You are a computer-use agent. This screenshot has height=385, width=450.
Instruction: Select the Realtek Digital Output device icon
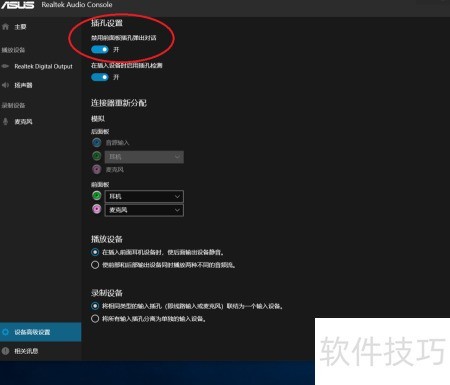pos(5,66)
